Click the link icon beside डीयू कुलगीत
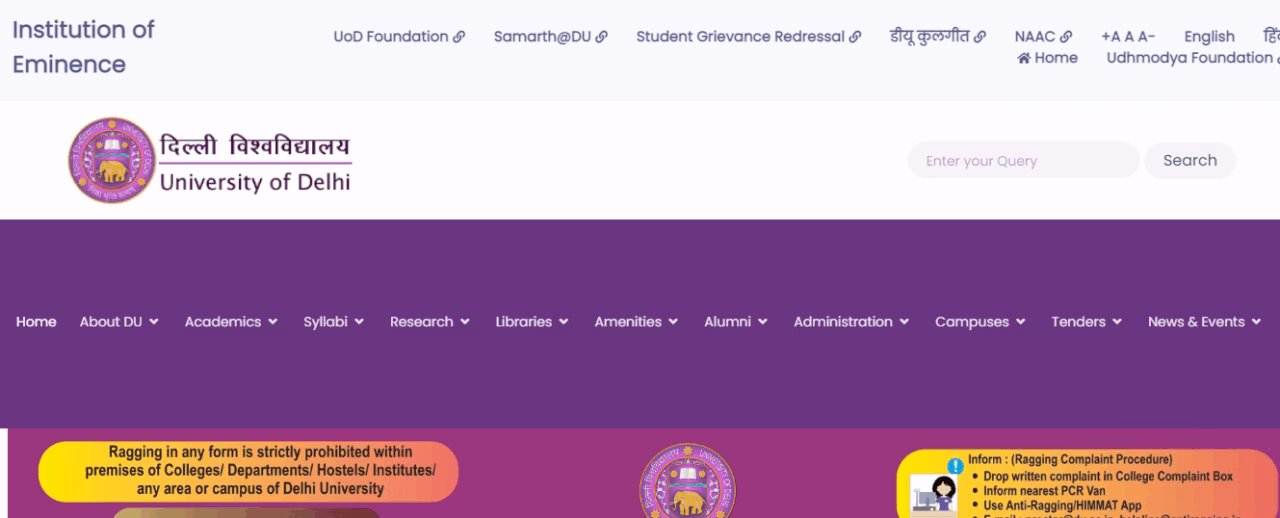Viewport: 1280px width, 518px height. click(980, 37)
